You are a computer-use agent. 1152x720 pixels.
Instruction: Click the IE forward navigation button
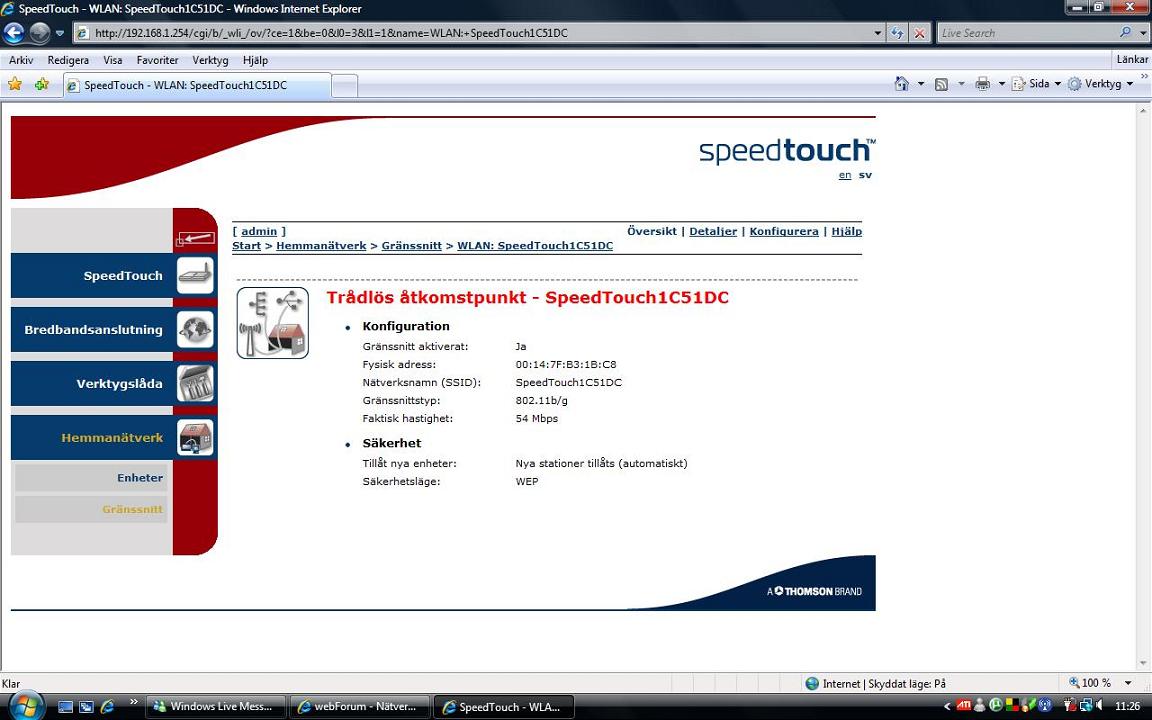point(40,33)
